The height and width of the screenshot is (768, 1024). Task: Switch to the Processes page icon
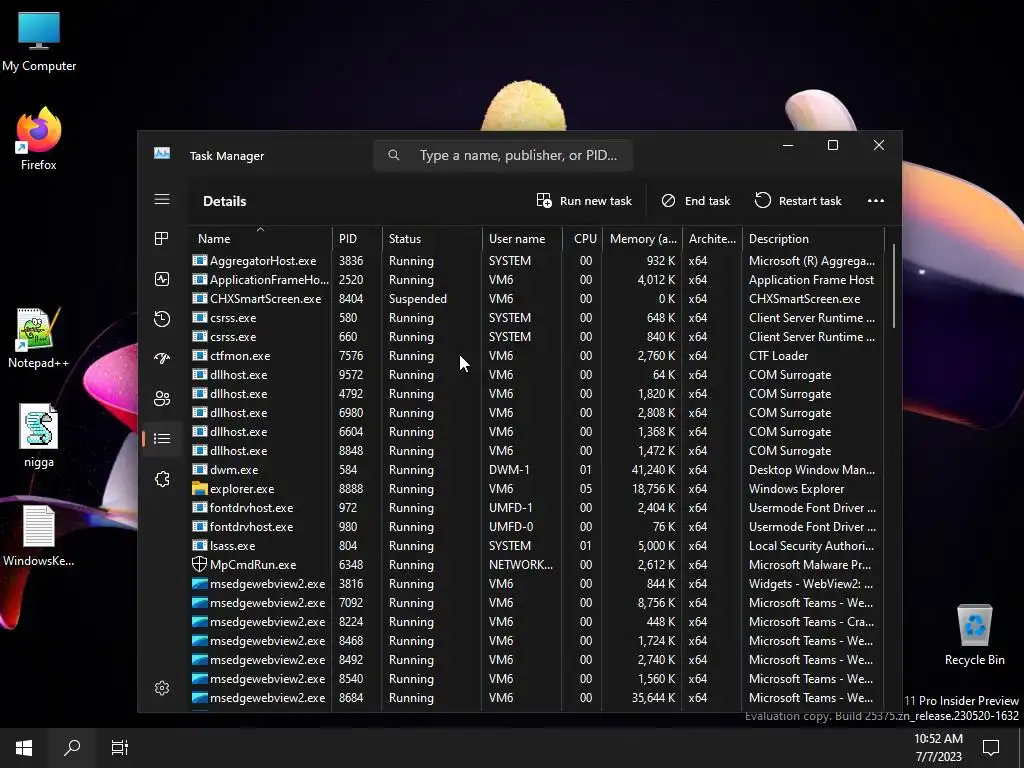(x=162, y=239)
